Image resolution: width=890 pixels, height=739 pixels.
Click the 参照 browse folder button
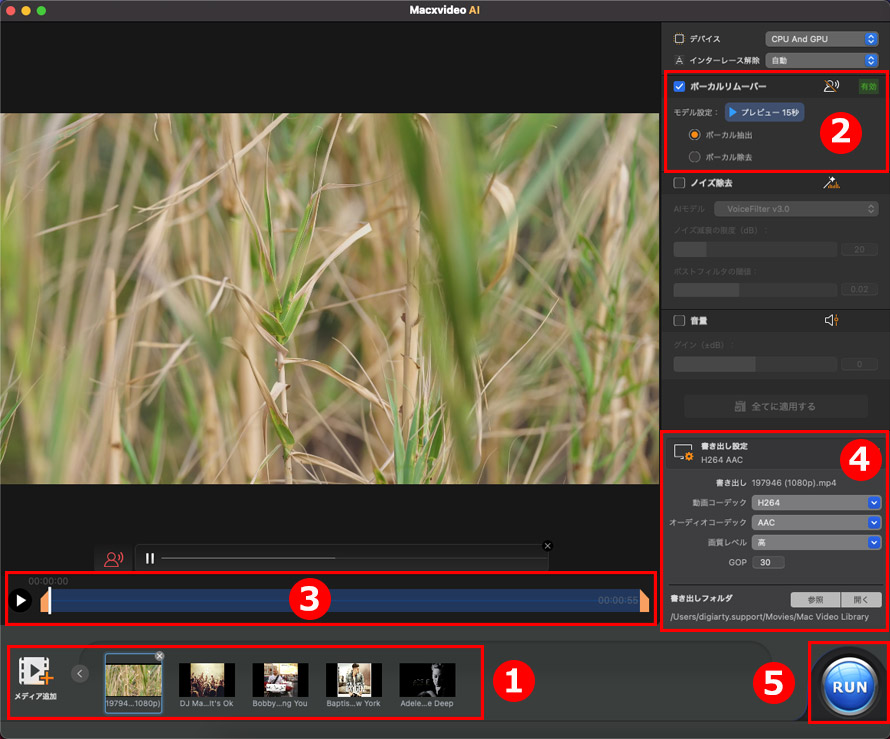click(x=814, y=600)
